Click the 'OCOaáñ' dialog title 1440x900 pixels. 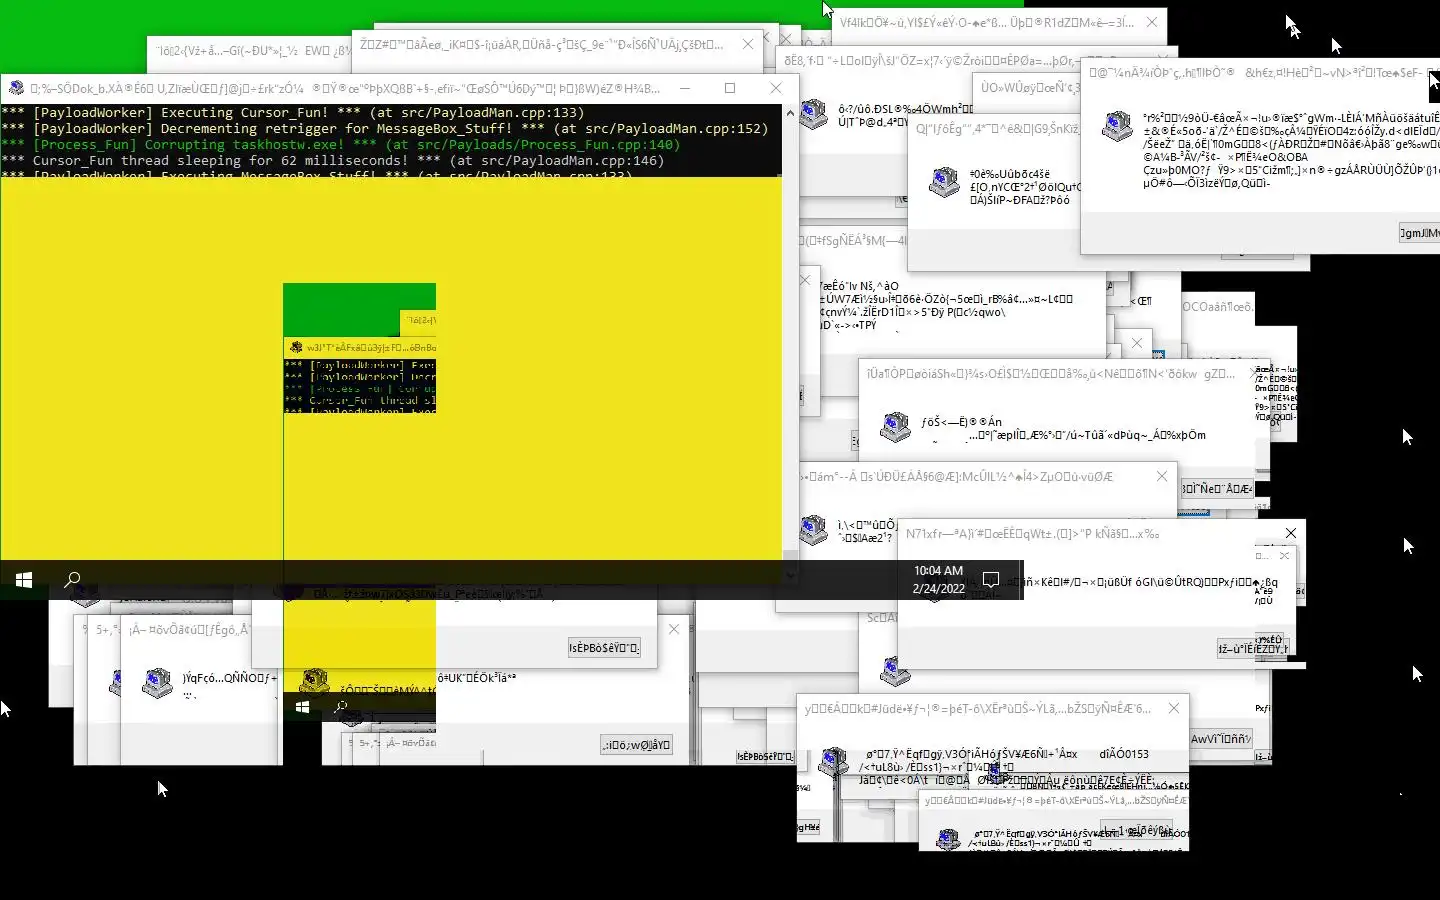click(x=1217, y=307)
